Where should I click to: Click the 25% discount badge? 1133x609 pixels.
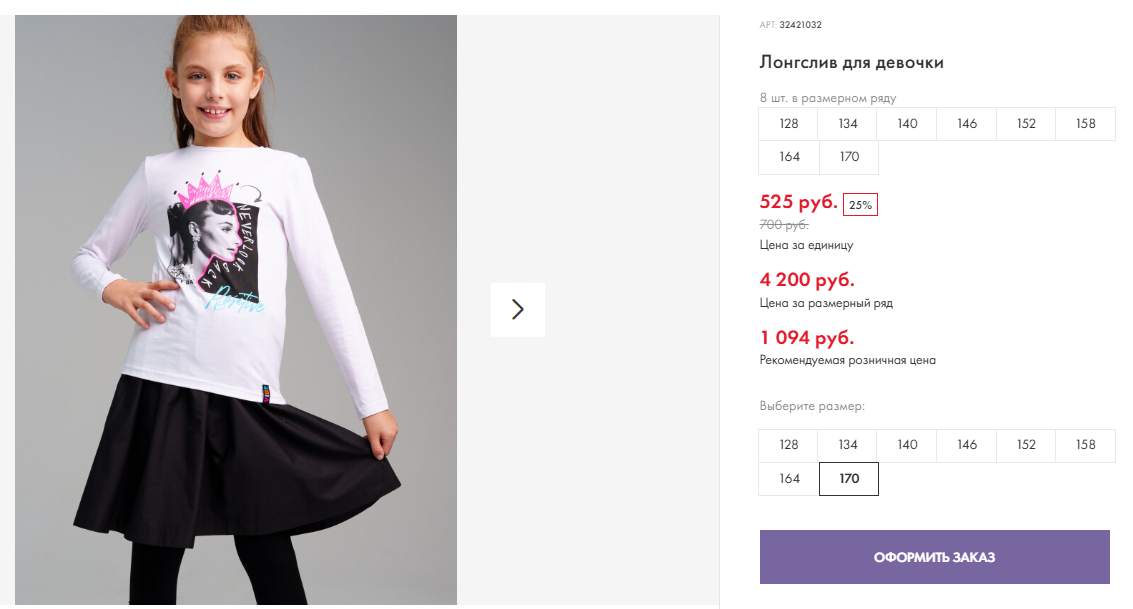click(x=860, y=205)
